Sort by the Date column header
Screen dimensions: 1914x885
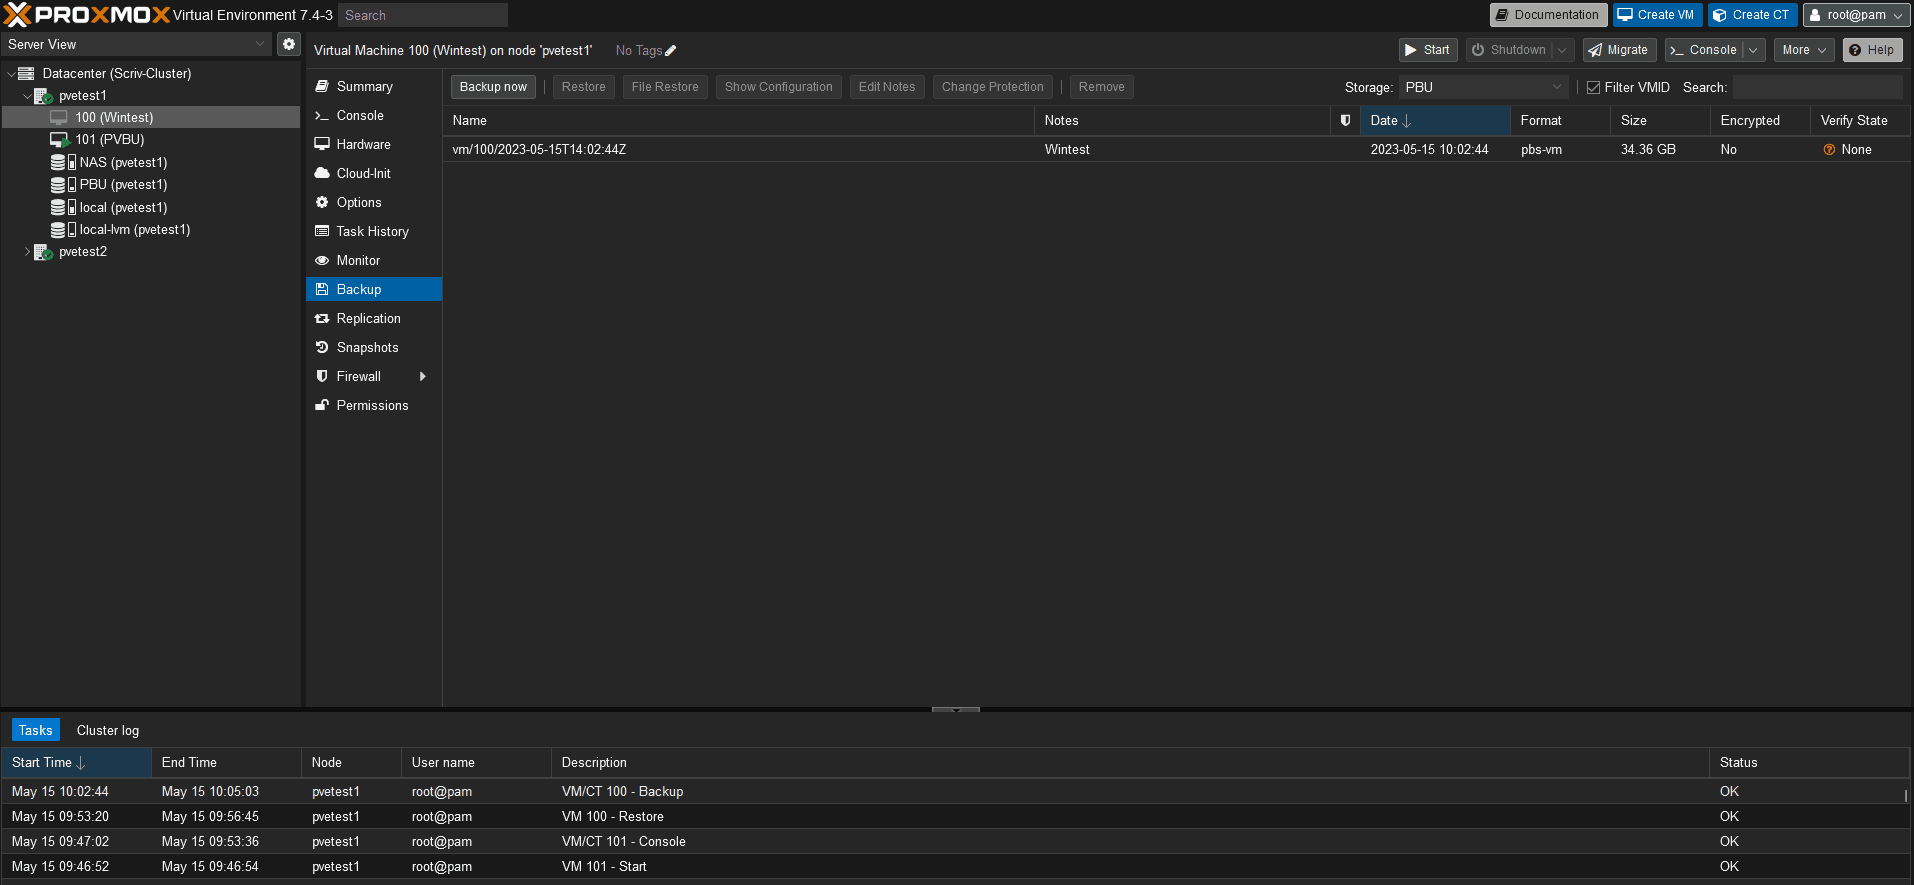coord(1435,120)
